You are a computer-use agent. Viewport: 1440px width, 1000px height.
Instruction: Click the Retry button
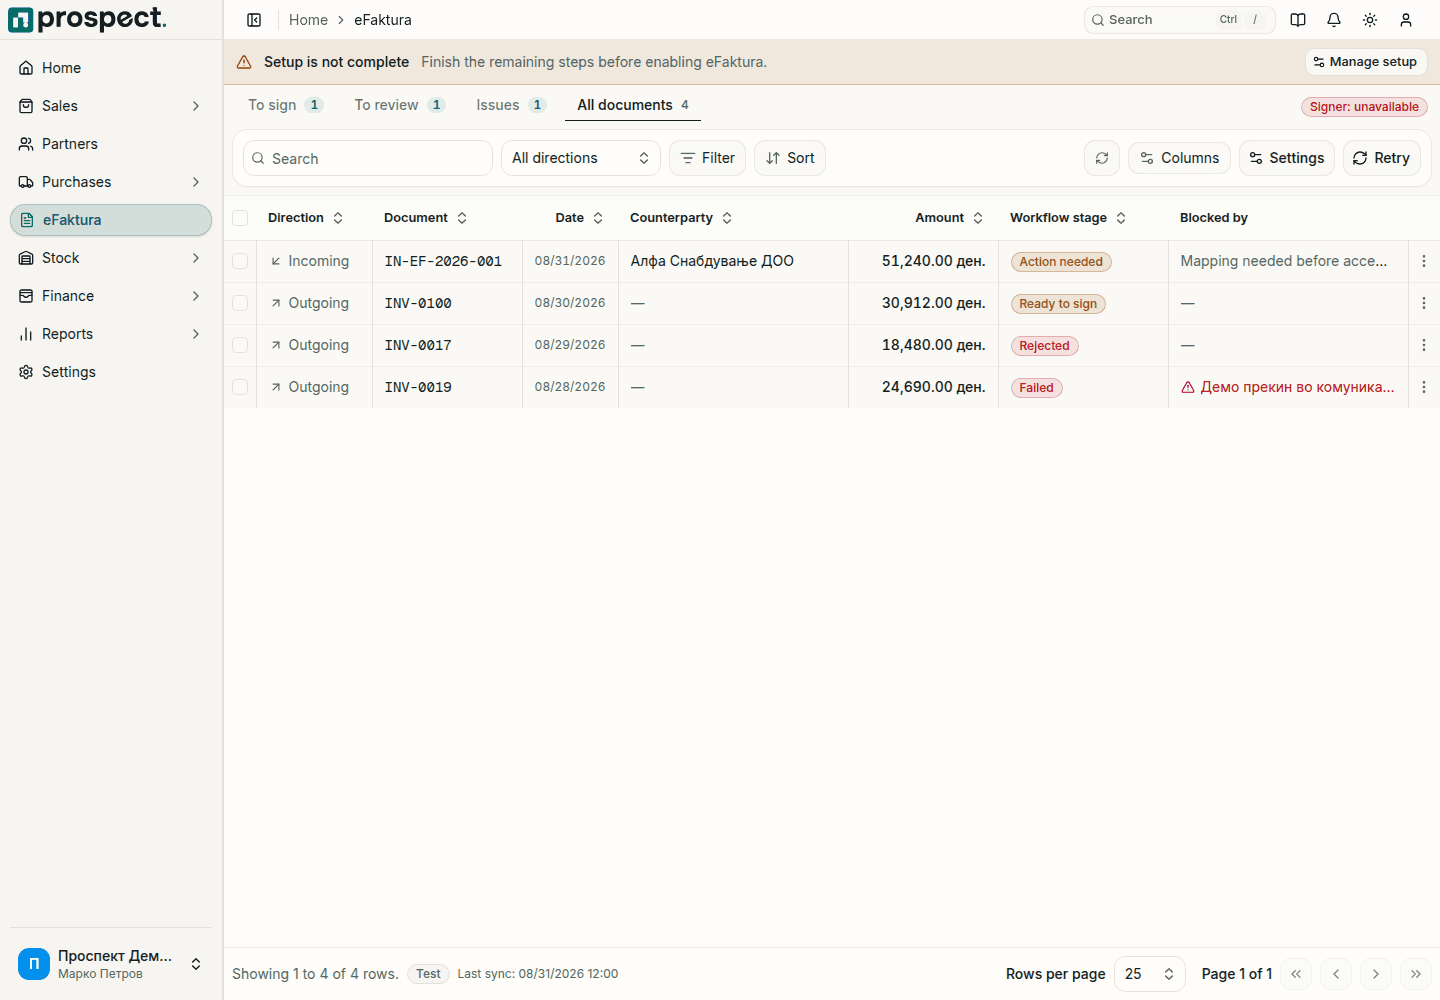1382,158
